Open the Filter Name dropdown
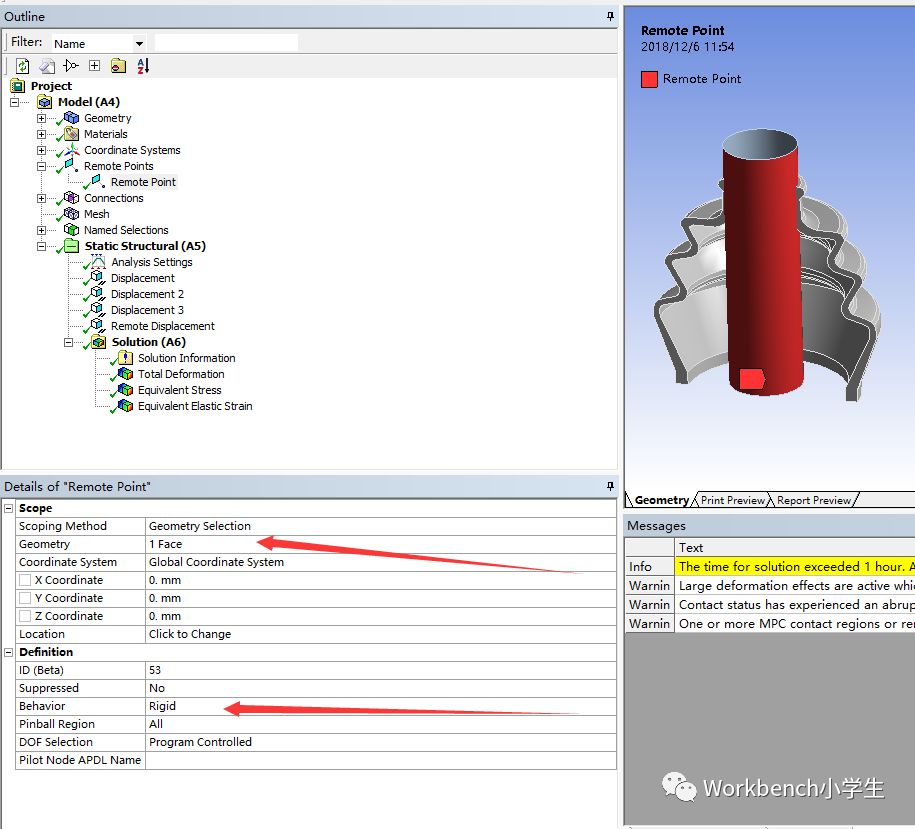 pyautogui.click(x=139, y=44)
